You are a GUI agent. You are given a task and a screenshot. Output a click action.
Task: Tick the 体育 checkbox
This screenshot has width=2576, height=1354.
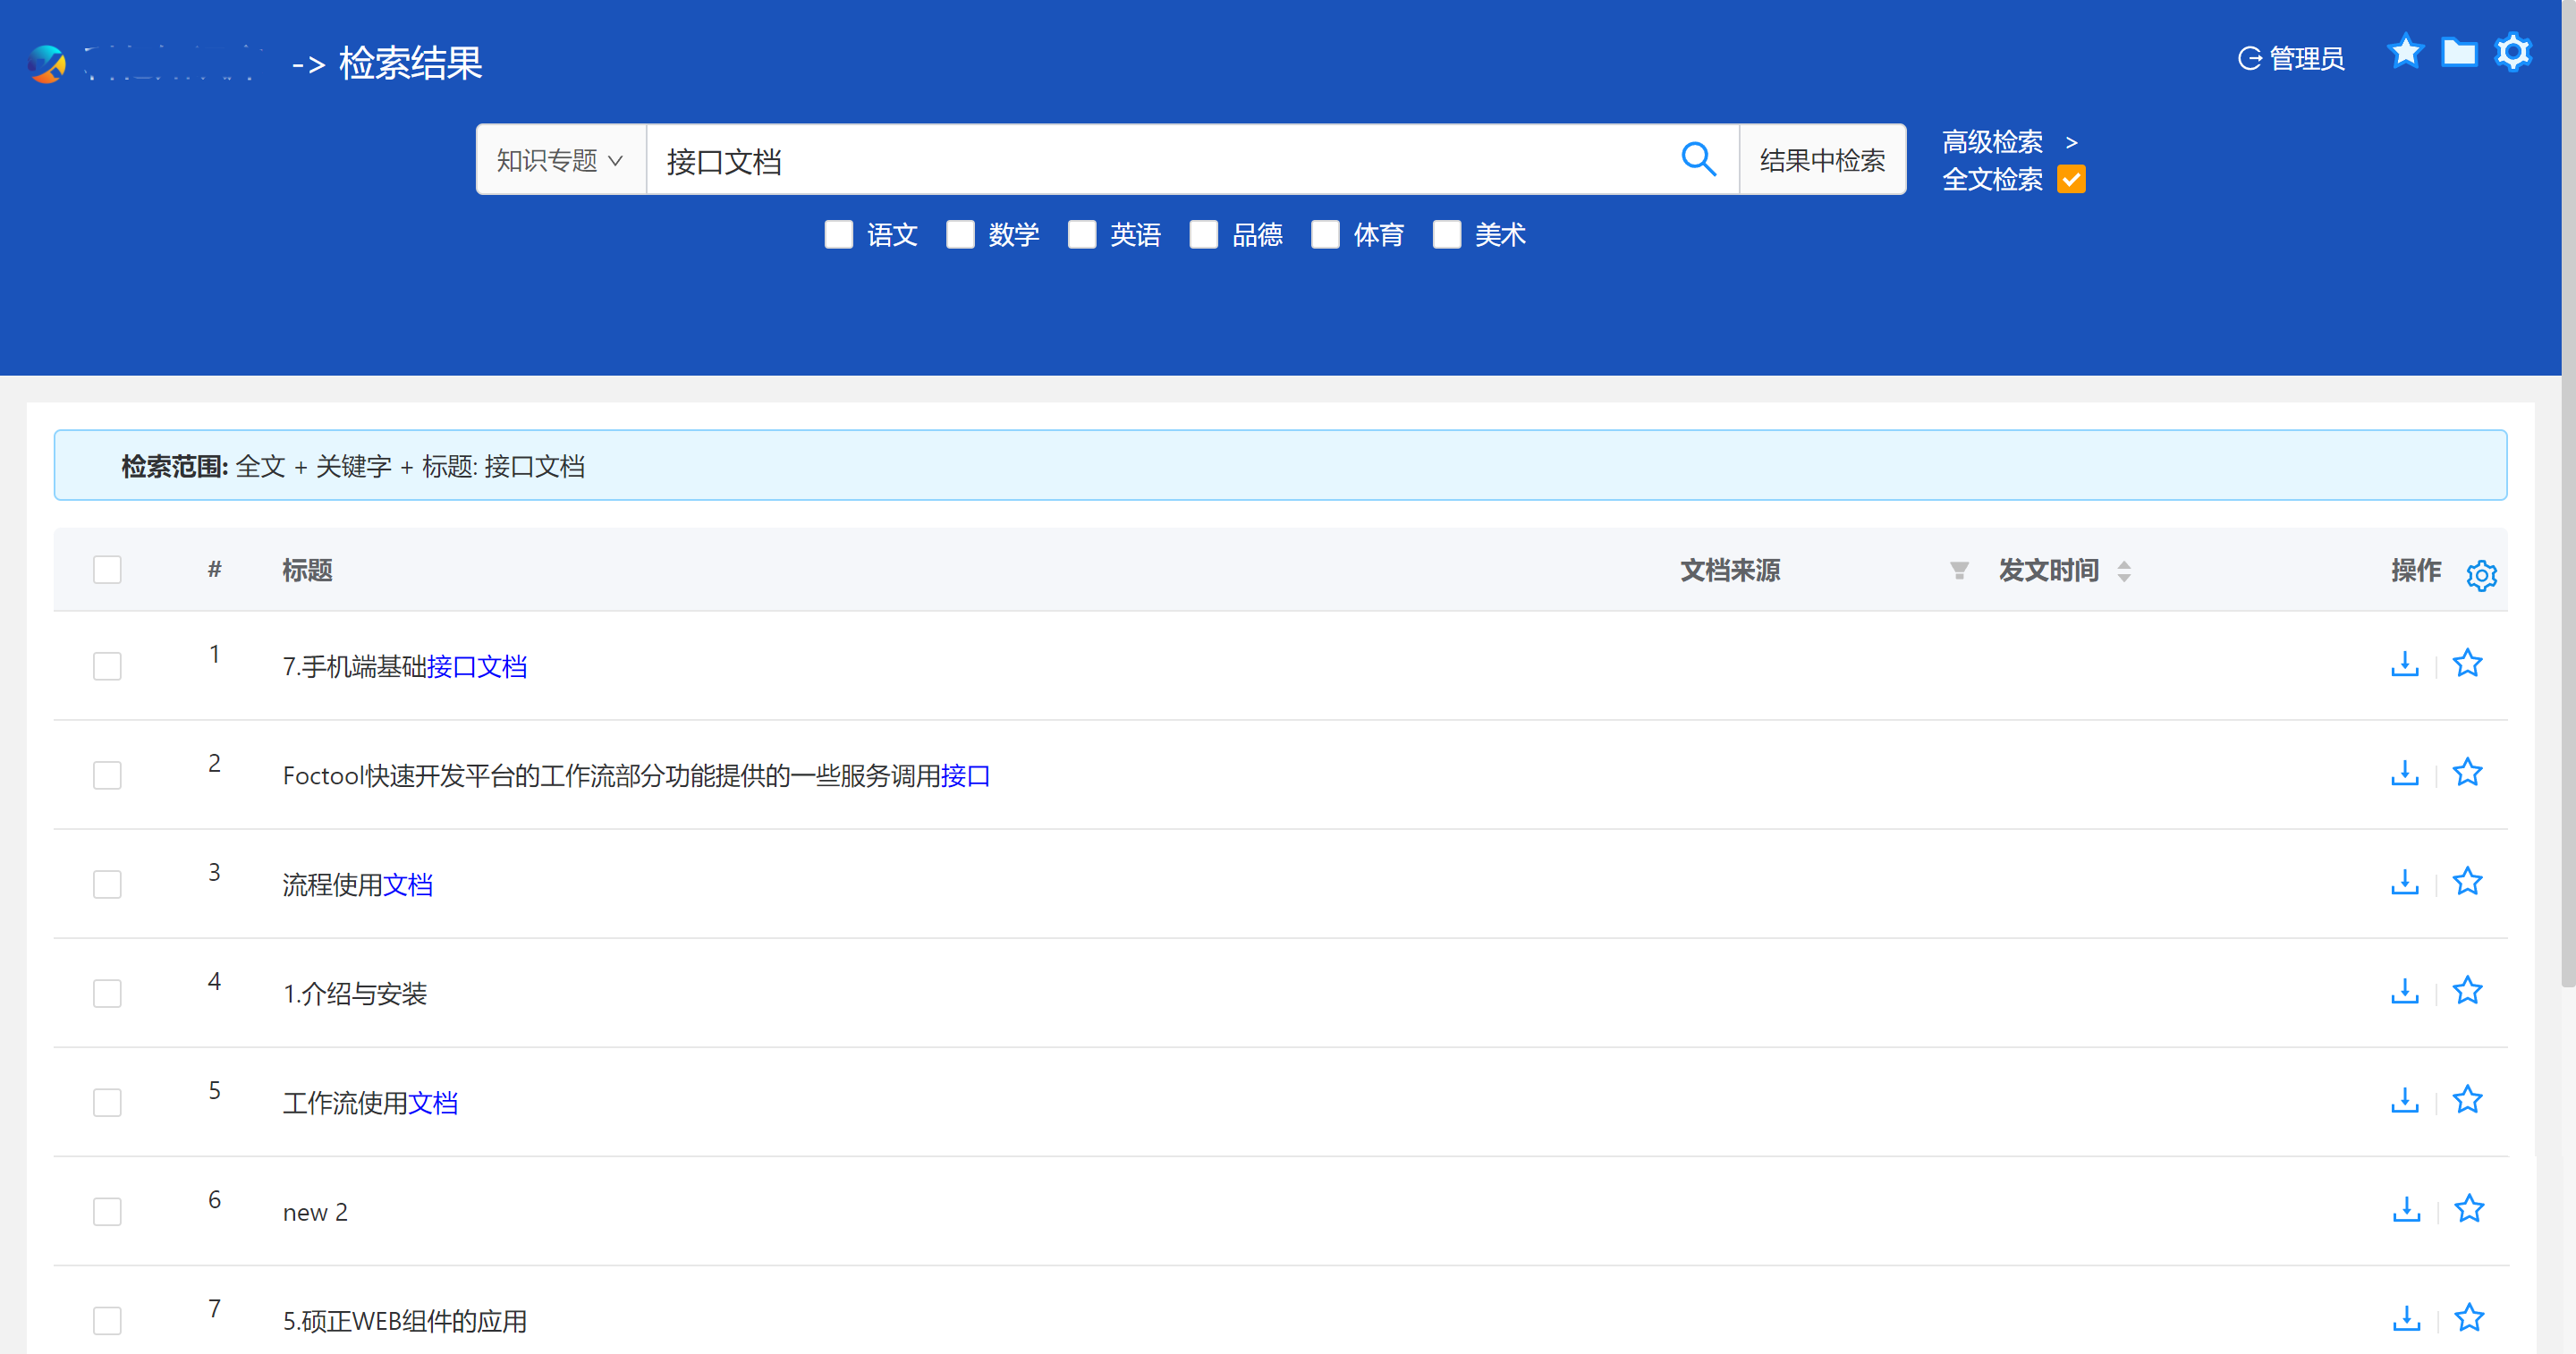[1325, 235]
